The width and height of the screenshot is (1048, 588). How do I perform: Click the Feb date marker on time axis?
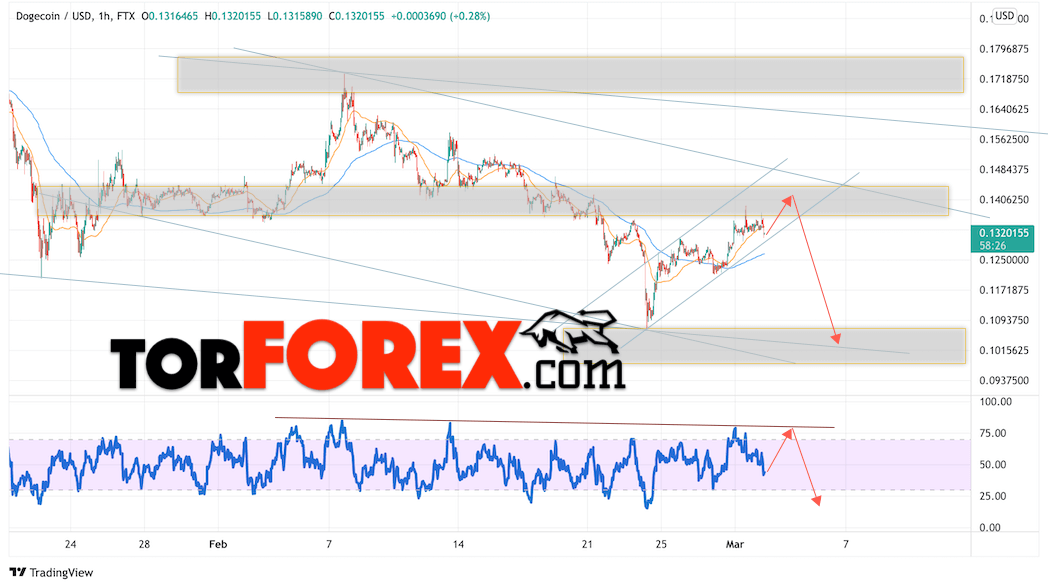click(x=218, y=545)
